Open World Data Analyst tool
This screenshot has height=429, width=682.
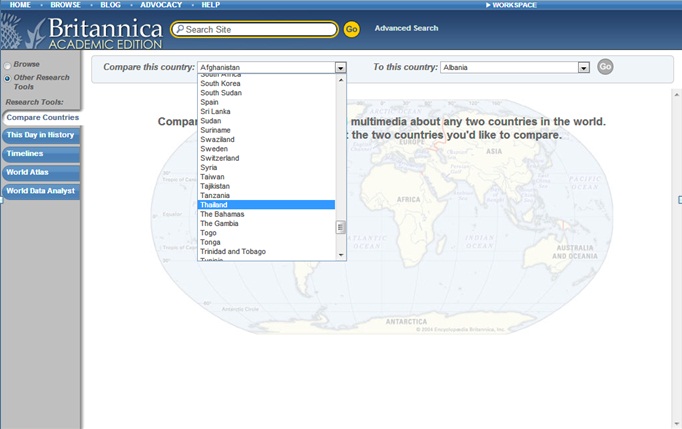[x=41, y=191]
